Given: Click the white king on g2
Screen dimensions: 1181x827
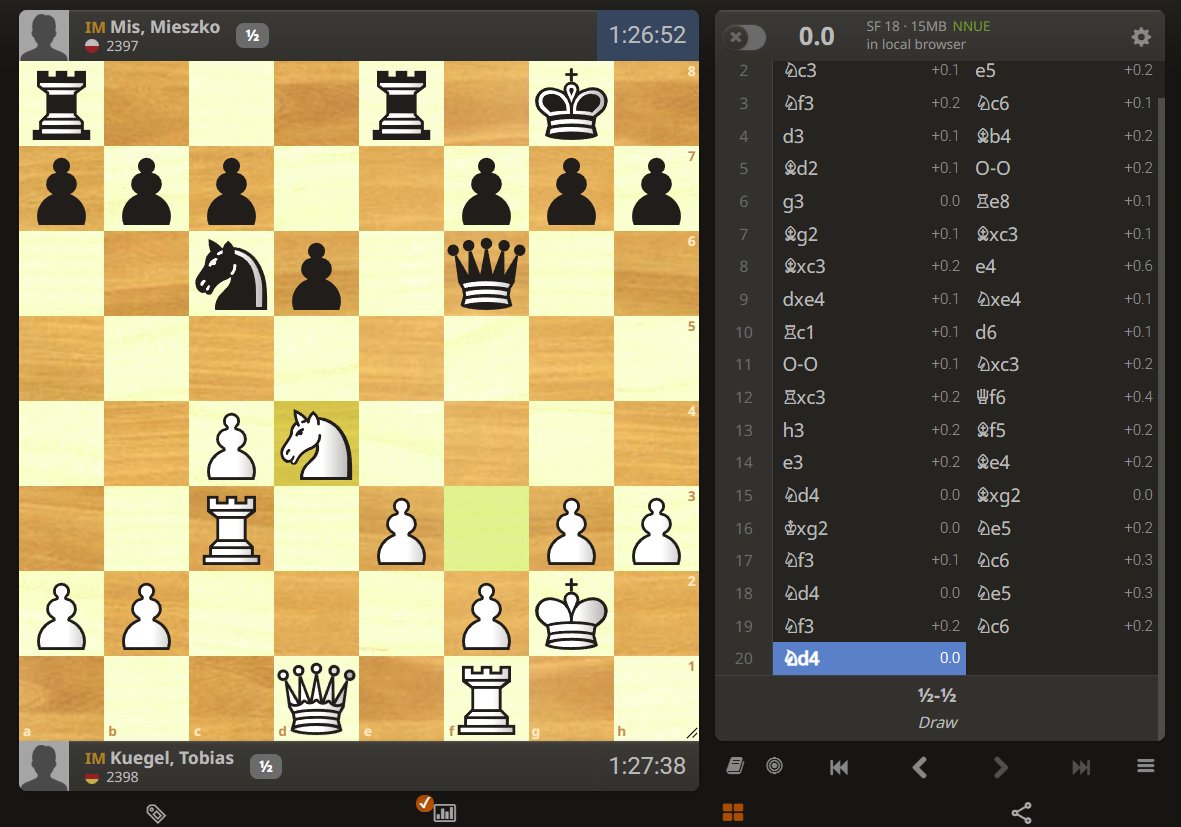Looking at the screenshot, I should pos(572,614).
